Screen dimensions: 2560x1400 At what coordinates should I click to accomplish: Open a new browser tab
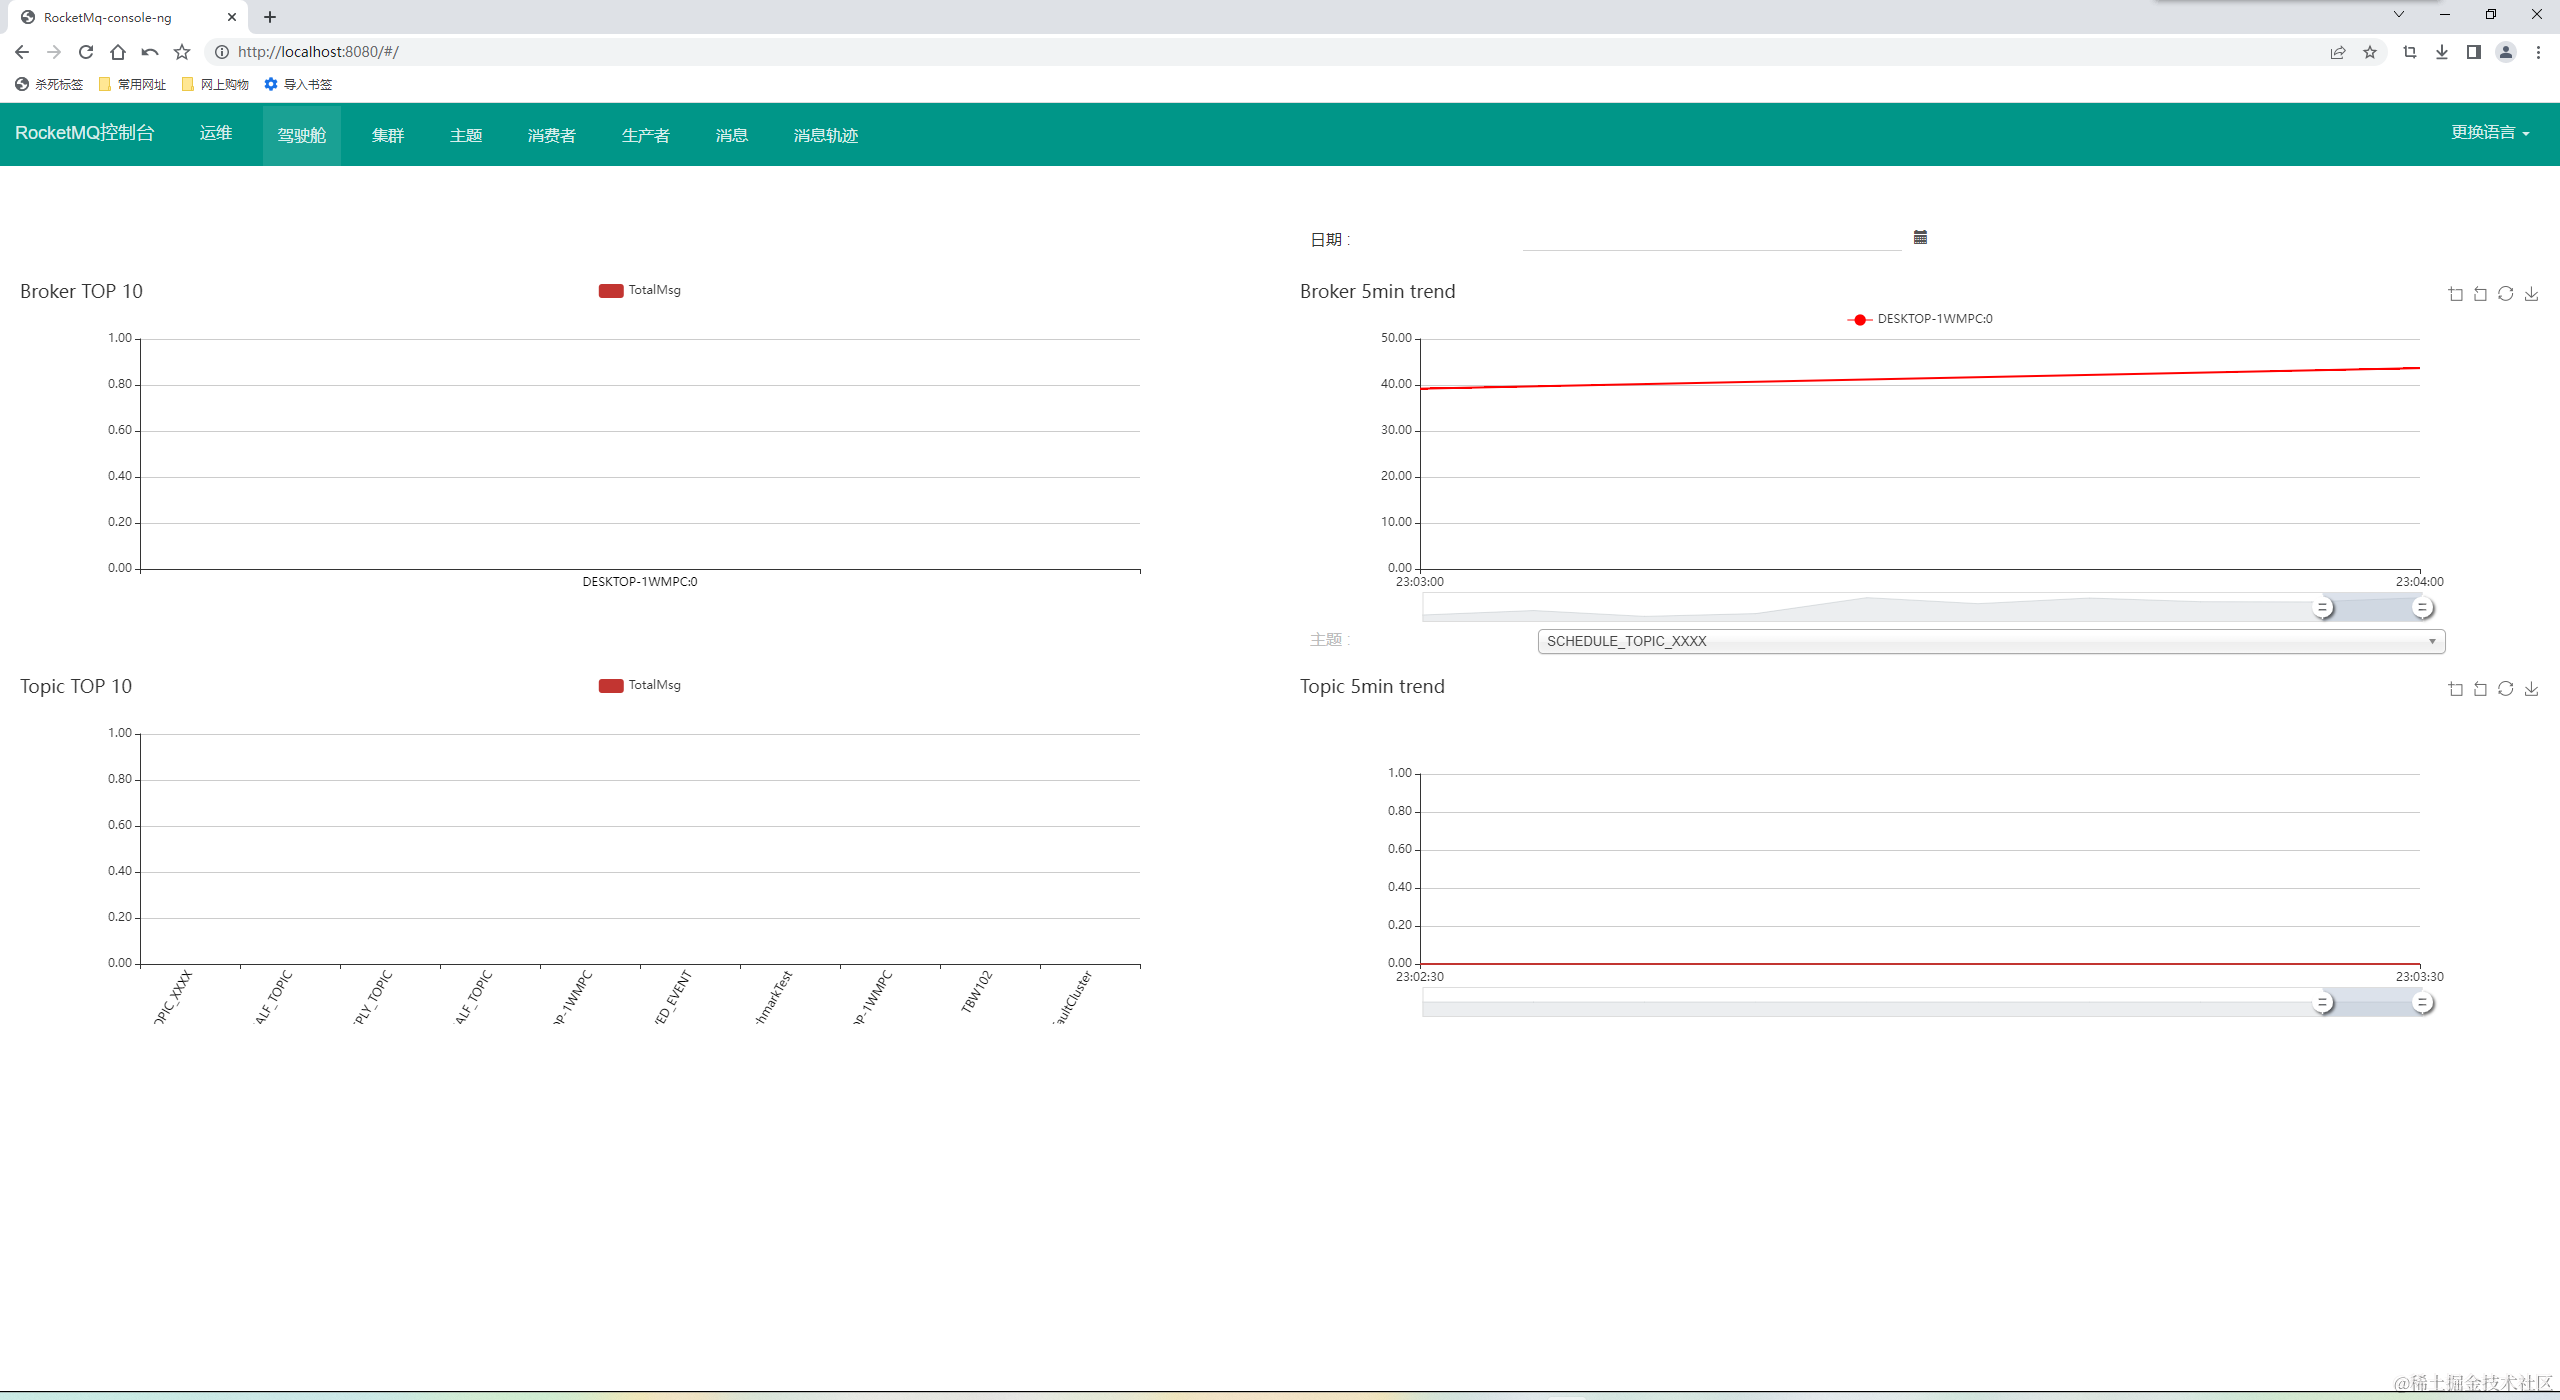[270, 17]
